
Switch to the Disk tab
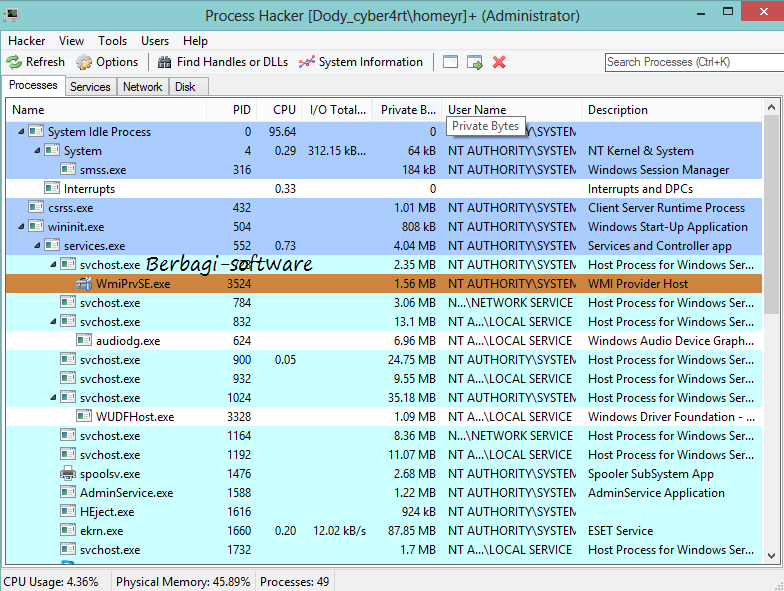(x=188, y=86)
